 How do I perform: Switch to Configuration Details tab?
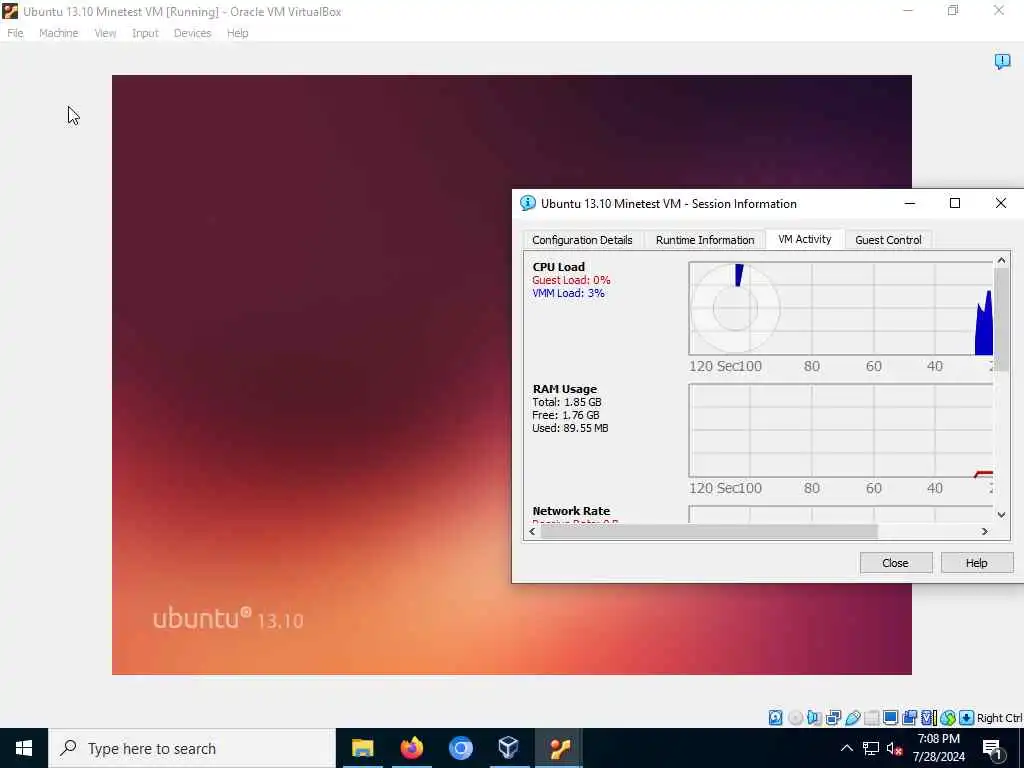click(583, 240)
